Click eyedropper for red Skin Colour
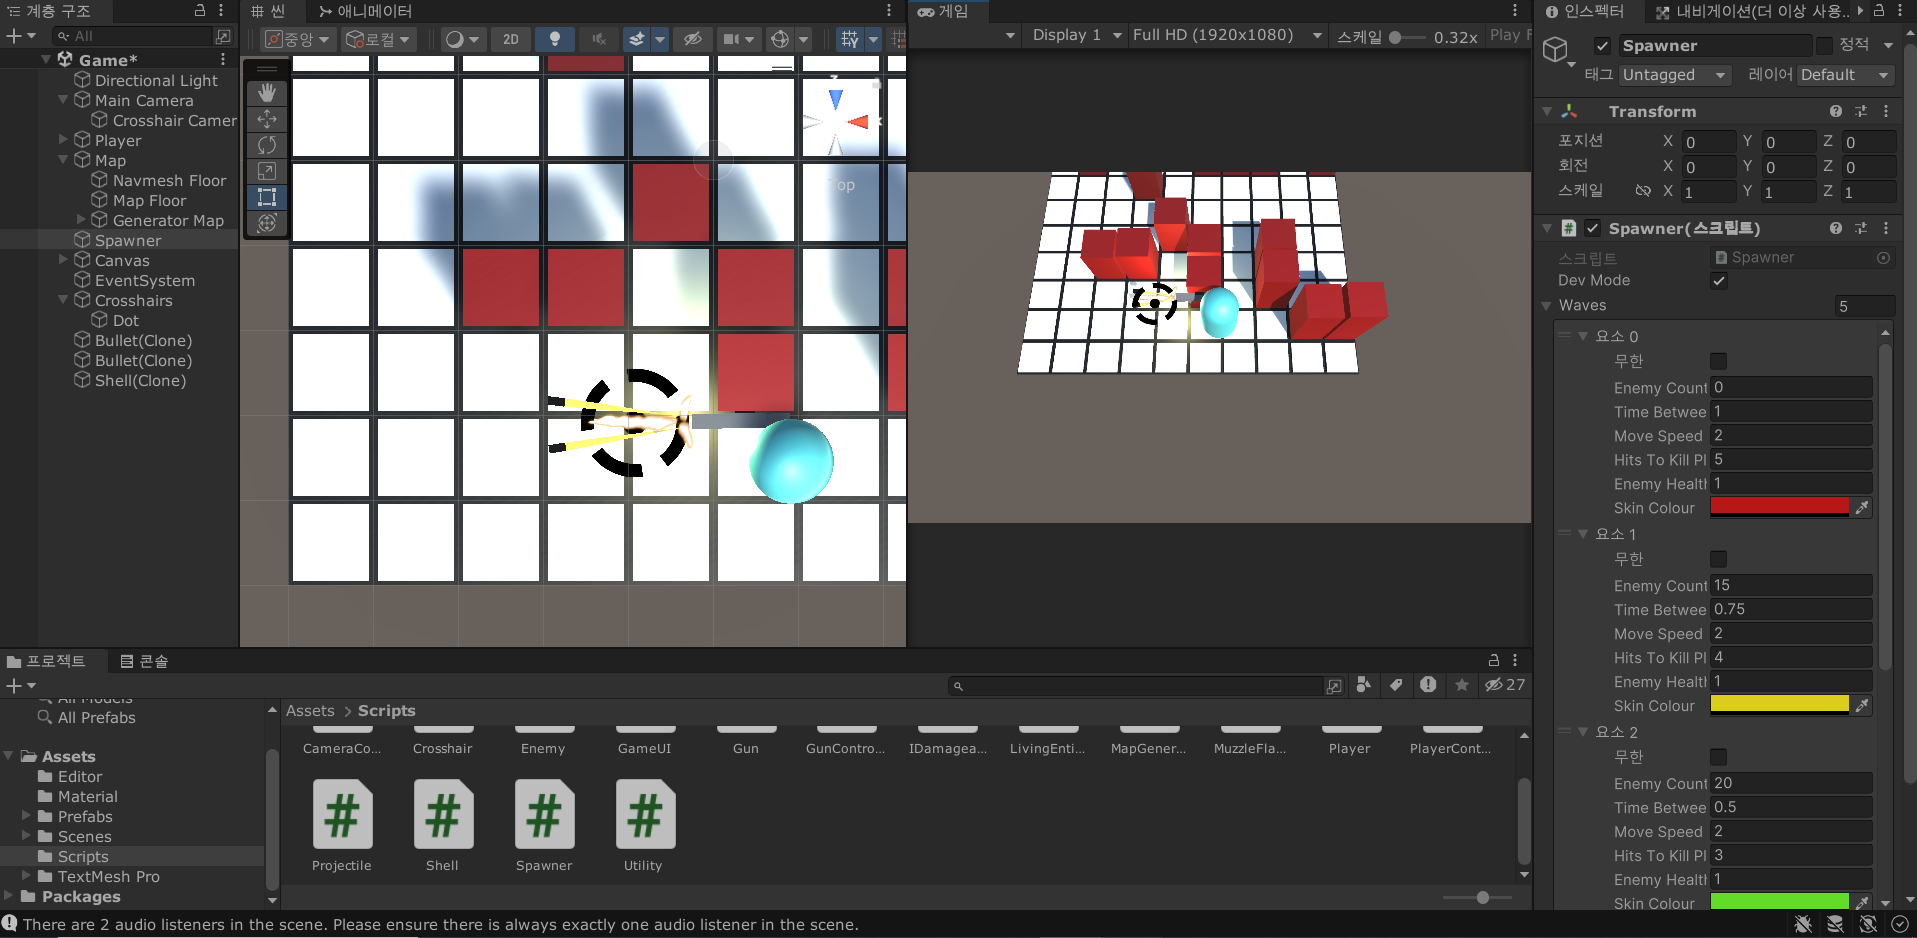Image resolution: width=1917 pixels, height=938 pixels. pyautogui.click(x=1862, y=508)
